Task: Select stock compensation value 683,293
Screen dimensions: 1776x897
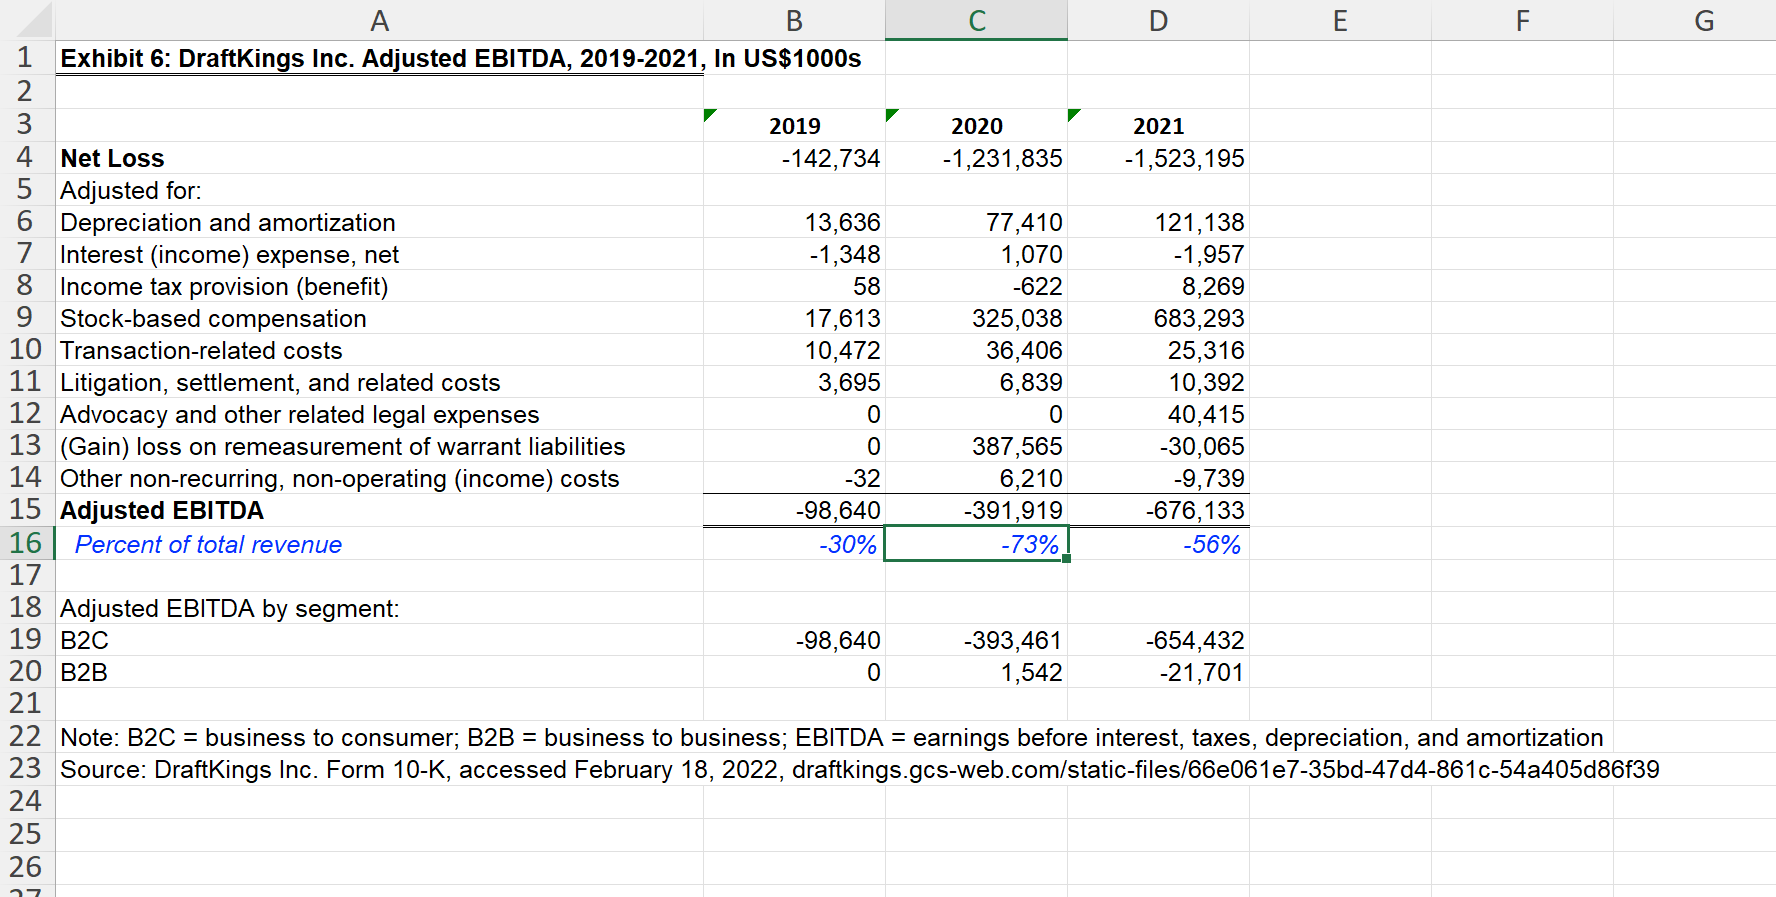Action: pyautogui.click(x=1158, y=318)
